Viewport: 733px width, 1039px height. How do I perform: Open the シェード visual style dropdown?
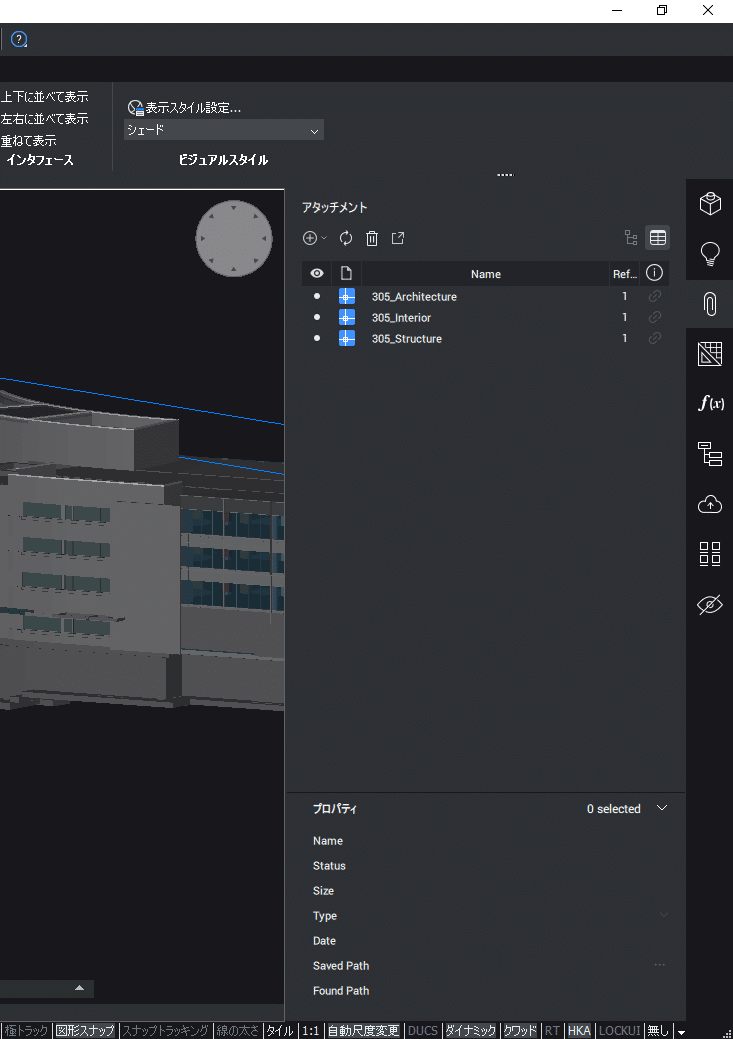pos(224,130)
